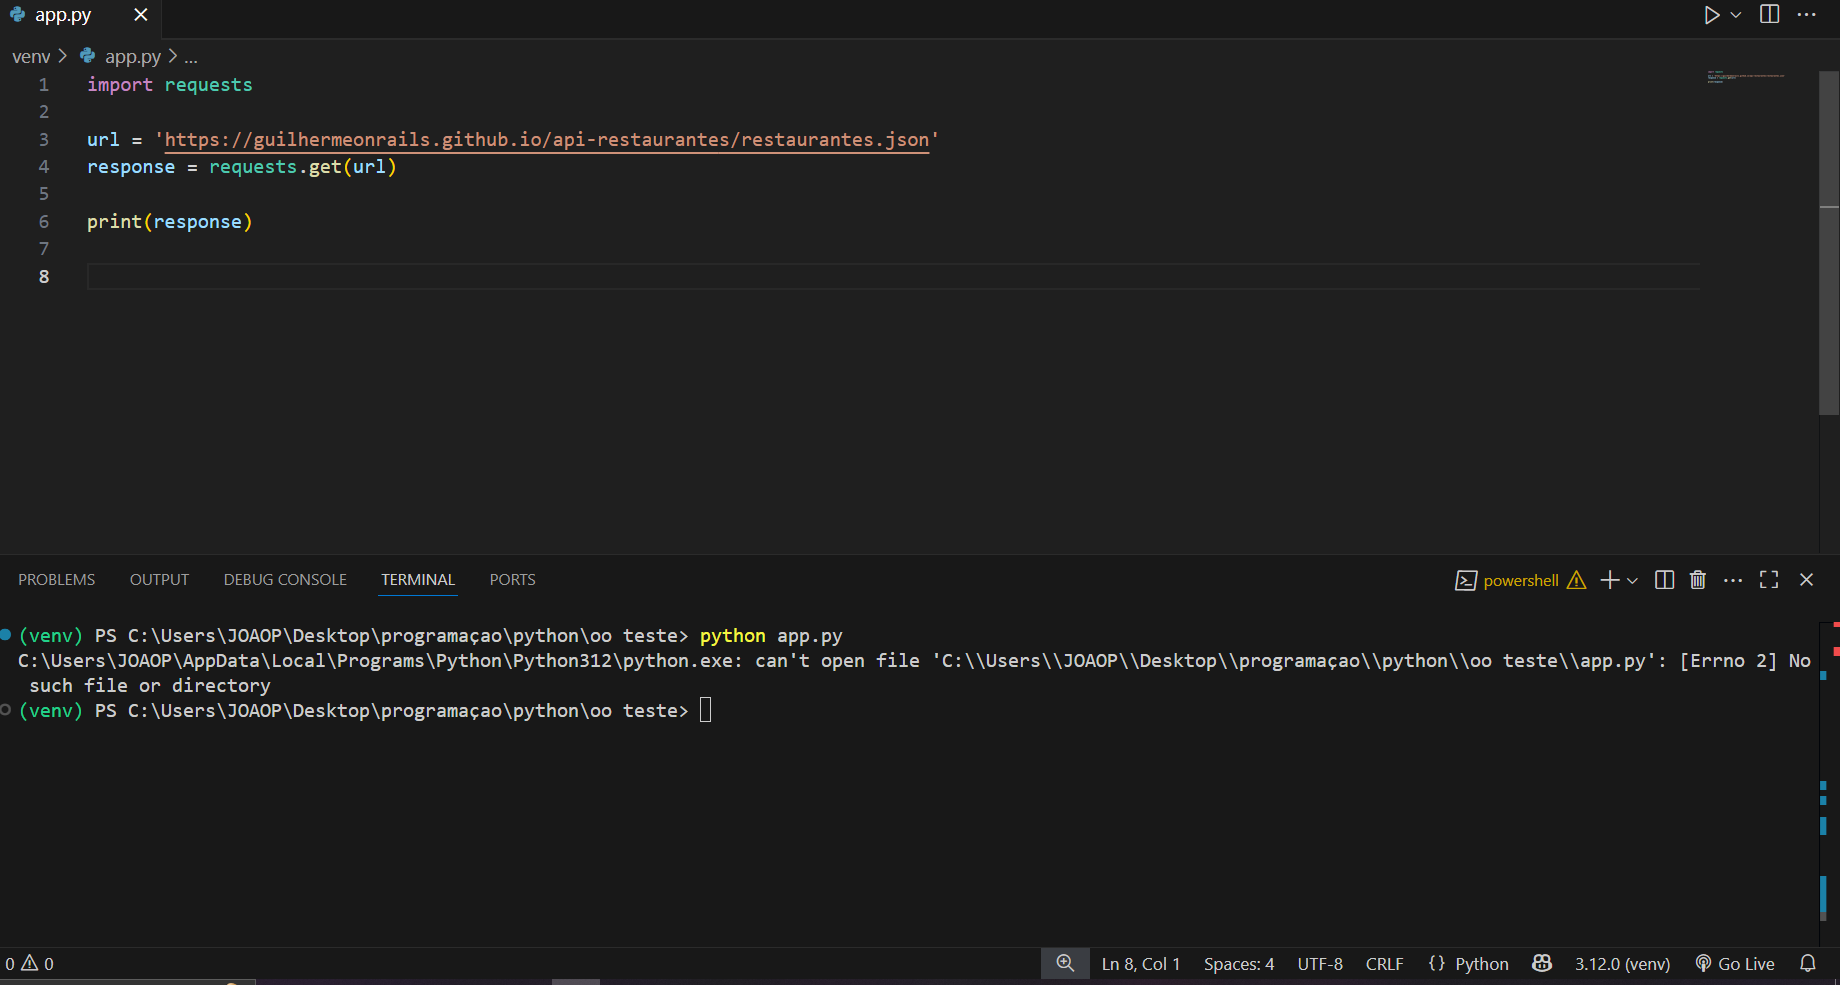The image size is (1840, 985).
Task: Click the language mode braces icon
Action: coord(1437,963)
